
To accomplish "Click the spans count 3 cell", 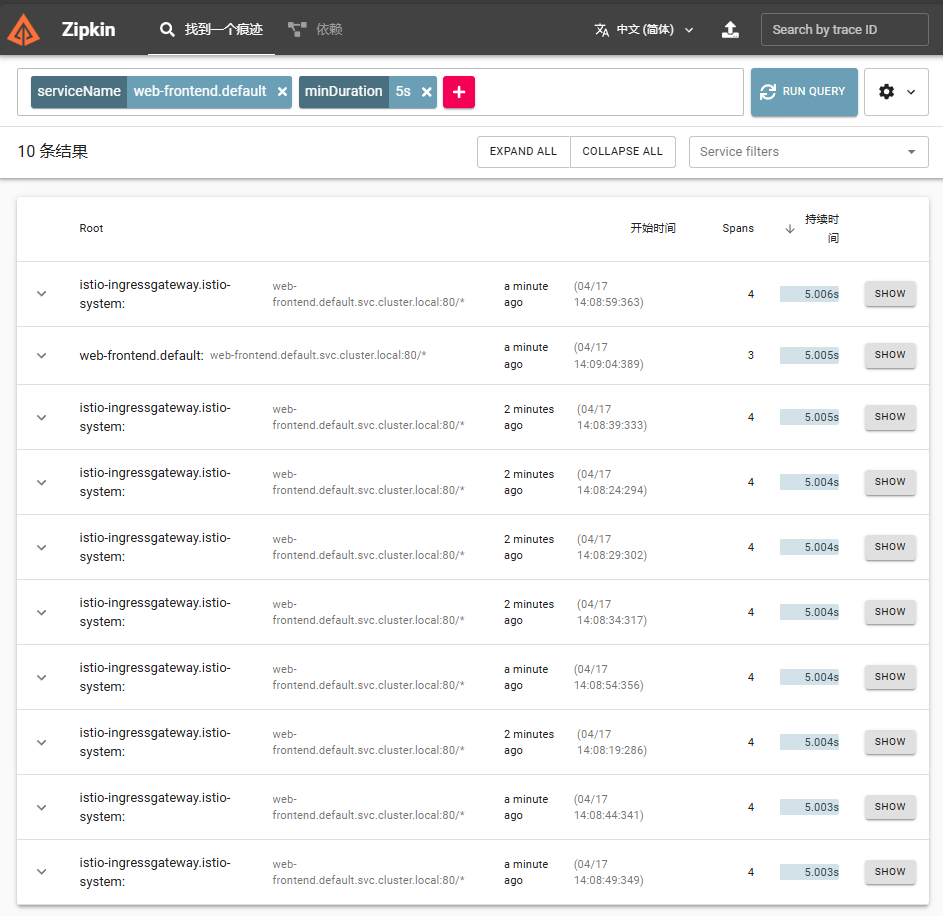I will (751, 355).
